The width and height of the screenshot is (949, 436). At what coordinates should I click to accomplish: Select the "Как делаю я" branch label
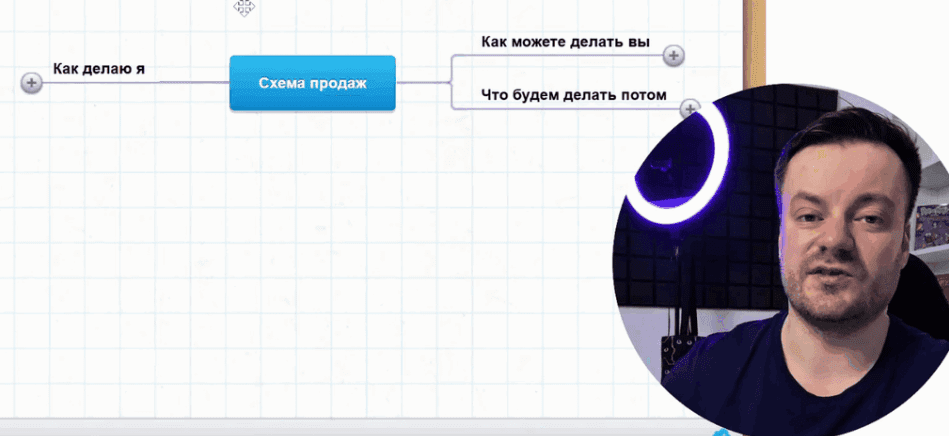[99, 69]
